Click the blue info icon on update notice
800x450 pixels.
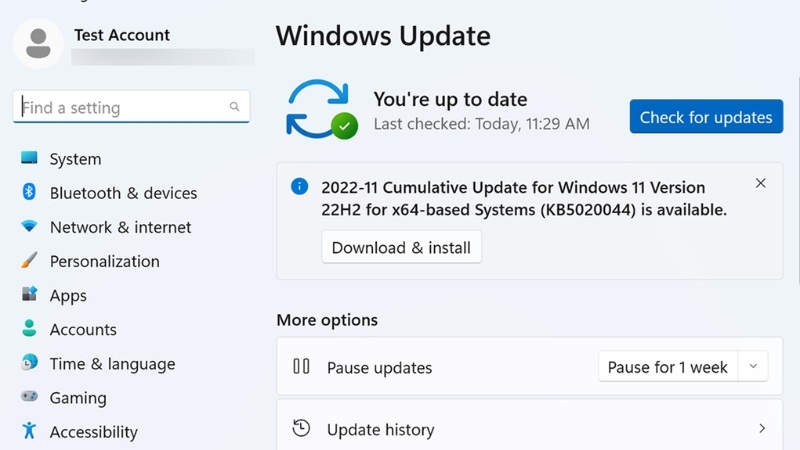coord(299,186)
